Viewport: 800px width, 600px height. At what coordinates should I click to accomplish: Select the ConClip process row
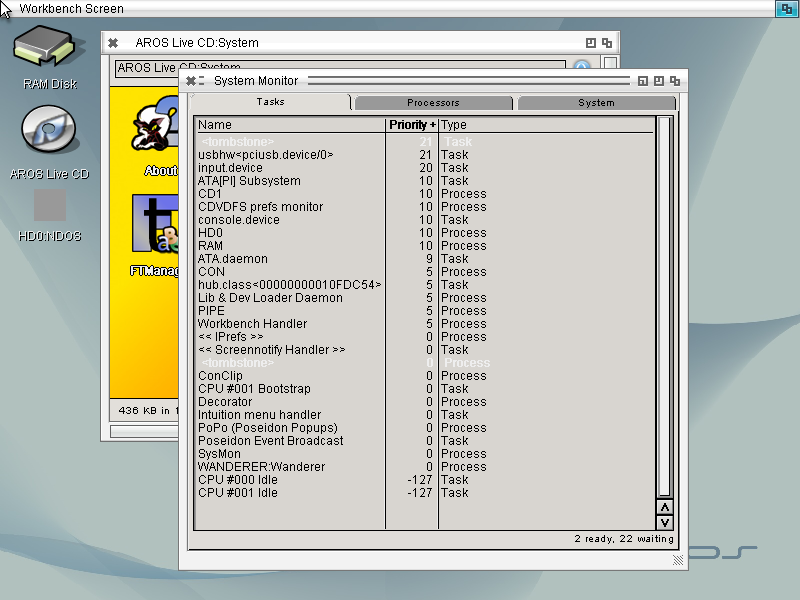tap(425, 376)
